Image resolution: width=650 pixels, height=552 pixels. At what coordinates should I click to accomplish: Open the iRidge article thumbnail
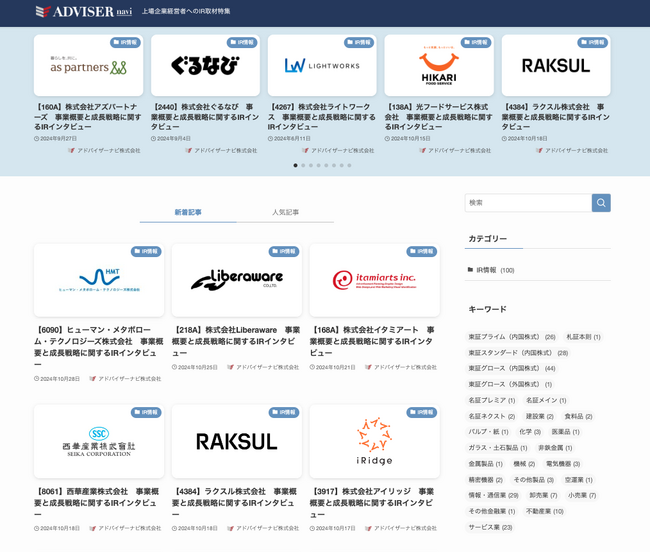pos(374,441)
